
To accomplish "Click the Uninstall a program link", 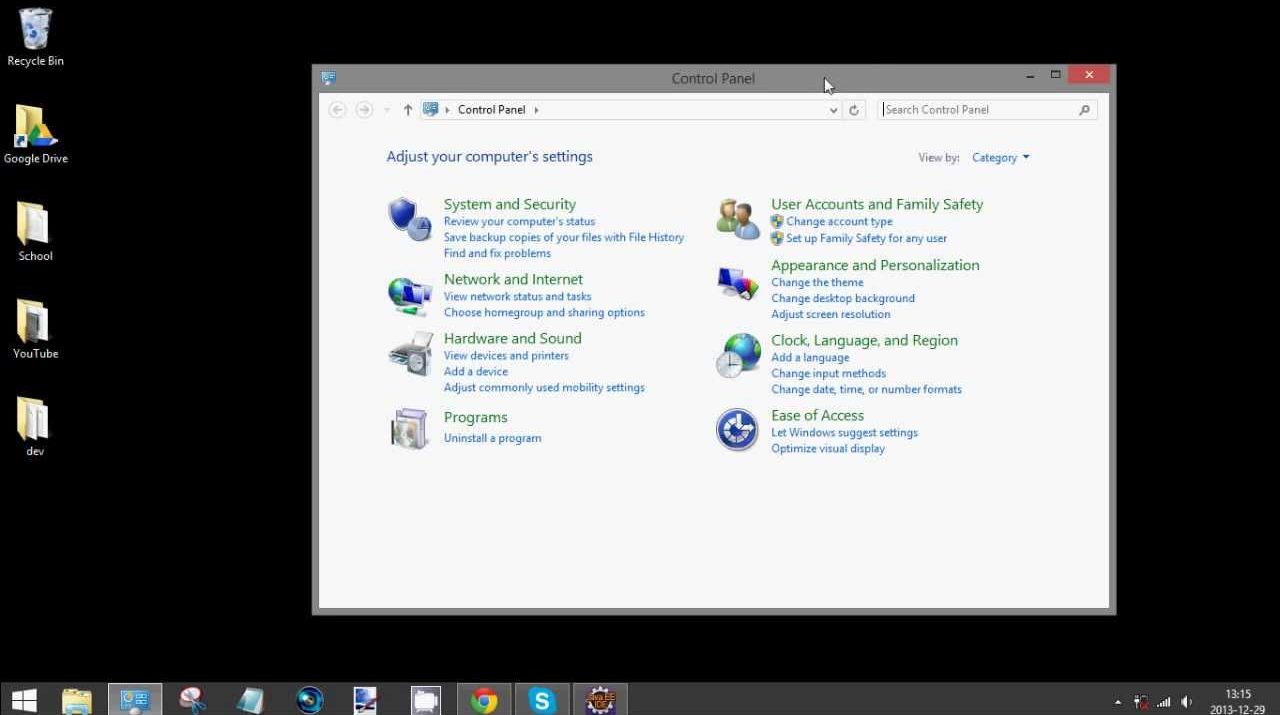I will tap(492, 438).
